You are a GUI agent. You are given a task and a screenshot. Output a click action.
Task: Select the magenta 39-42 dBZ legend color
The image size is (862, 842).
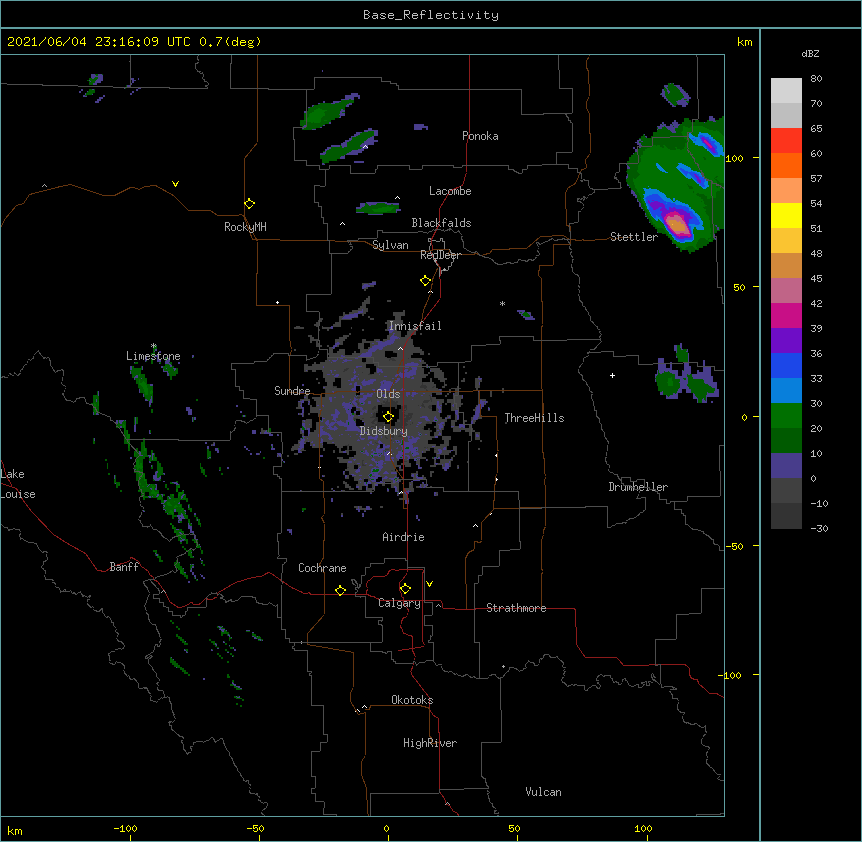tap(786, 316)
